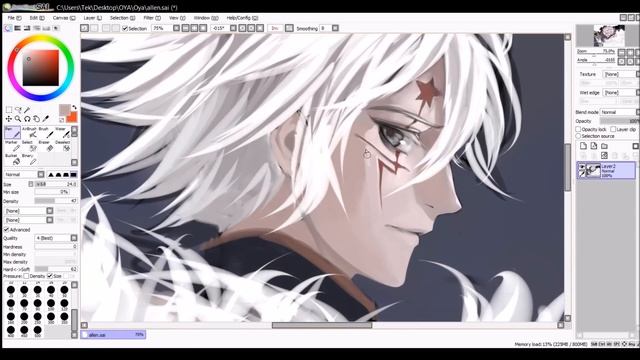Open the second [None] brush texture dropdown

[x=29, y=220]
